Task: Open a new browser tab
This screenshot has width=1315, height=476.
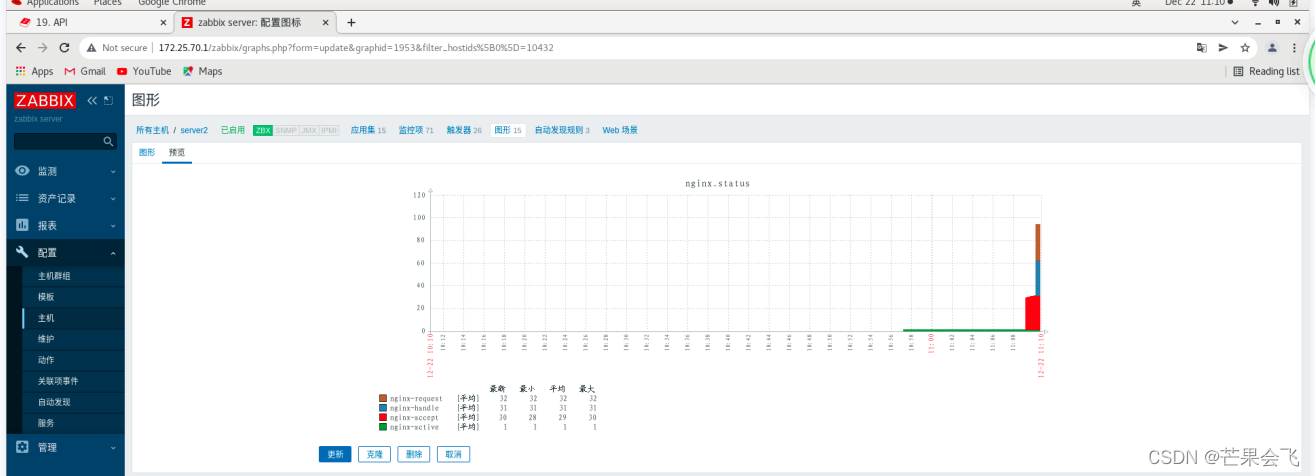Action: click(x=351, y=22)
